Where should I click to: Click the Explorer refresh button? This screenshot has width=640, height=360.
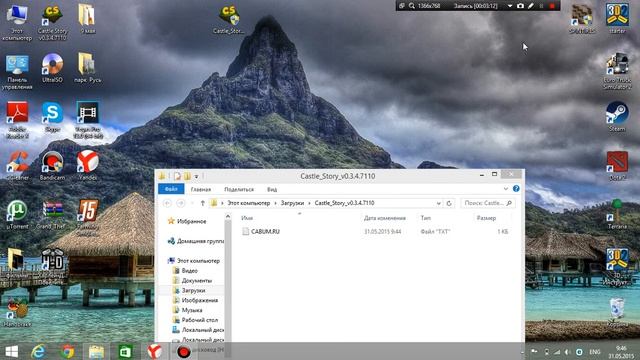point(449,203)
